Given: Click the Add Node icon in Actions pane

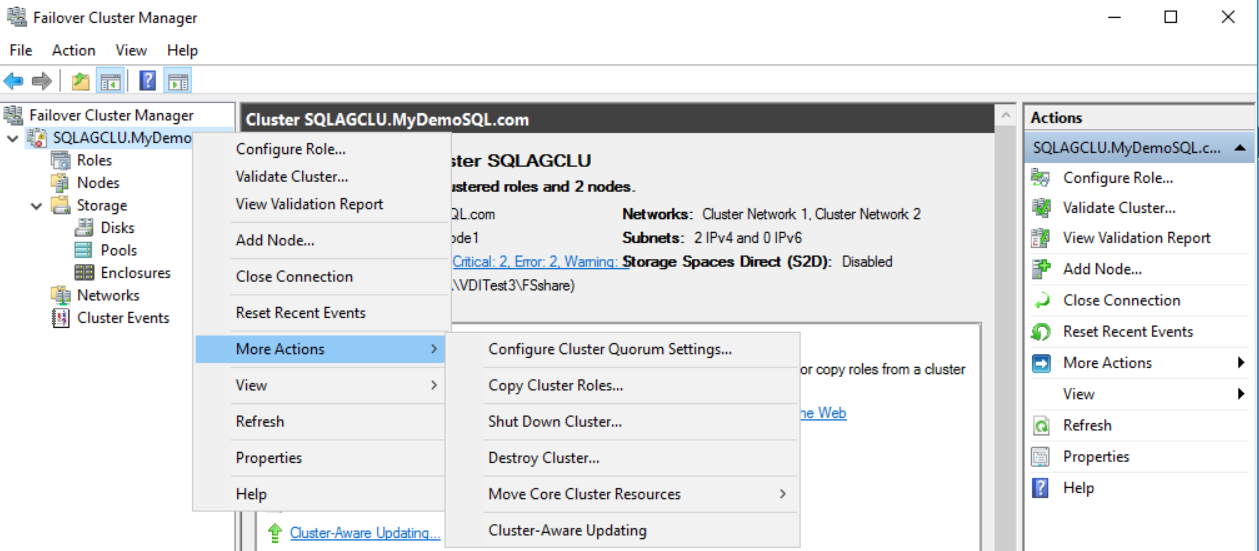Looking at the screenshot, I should click(1041, 269).
